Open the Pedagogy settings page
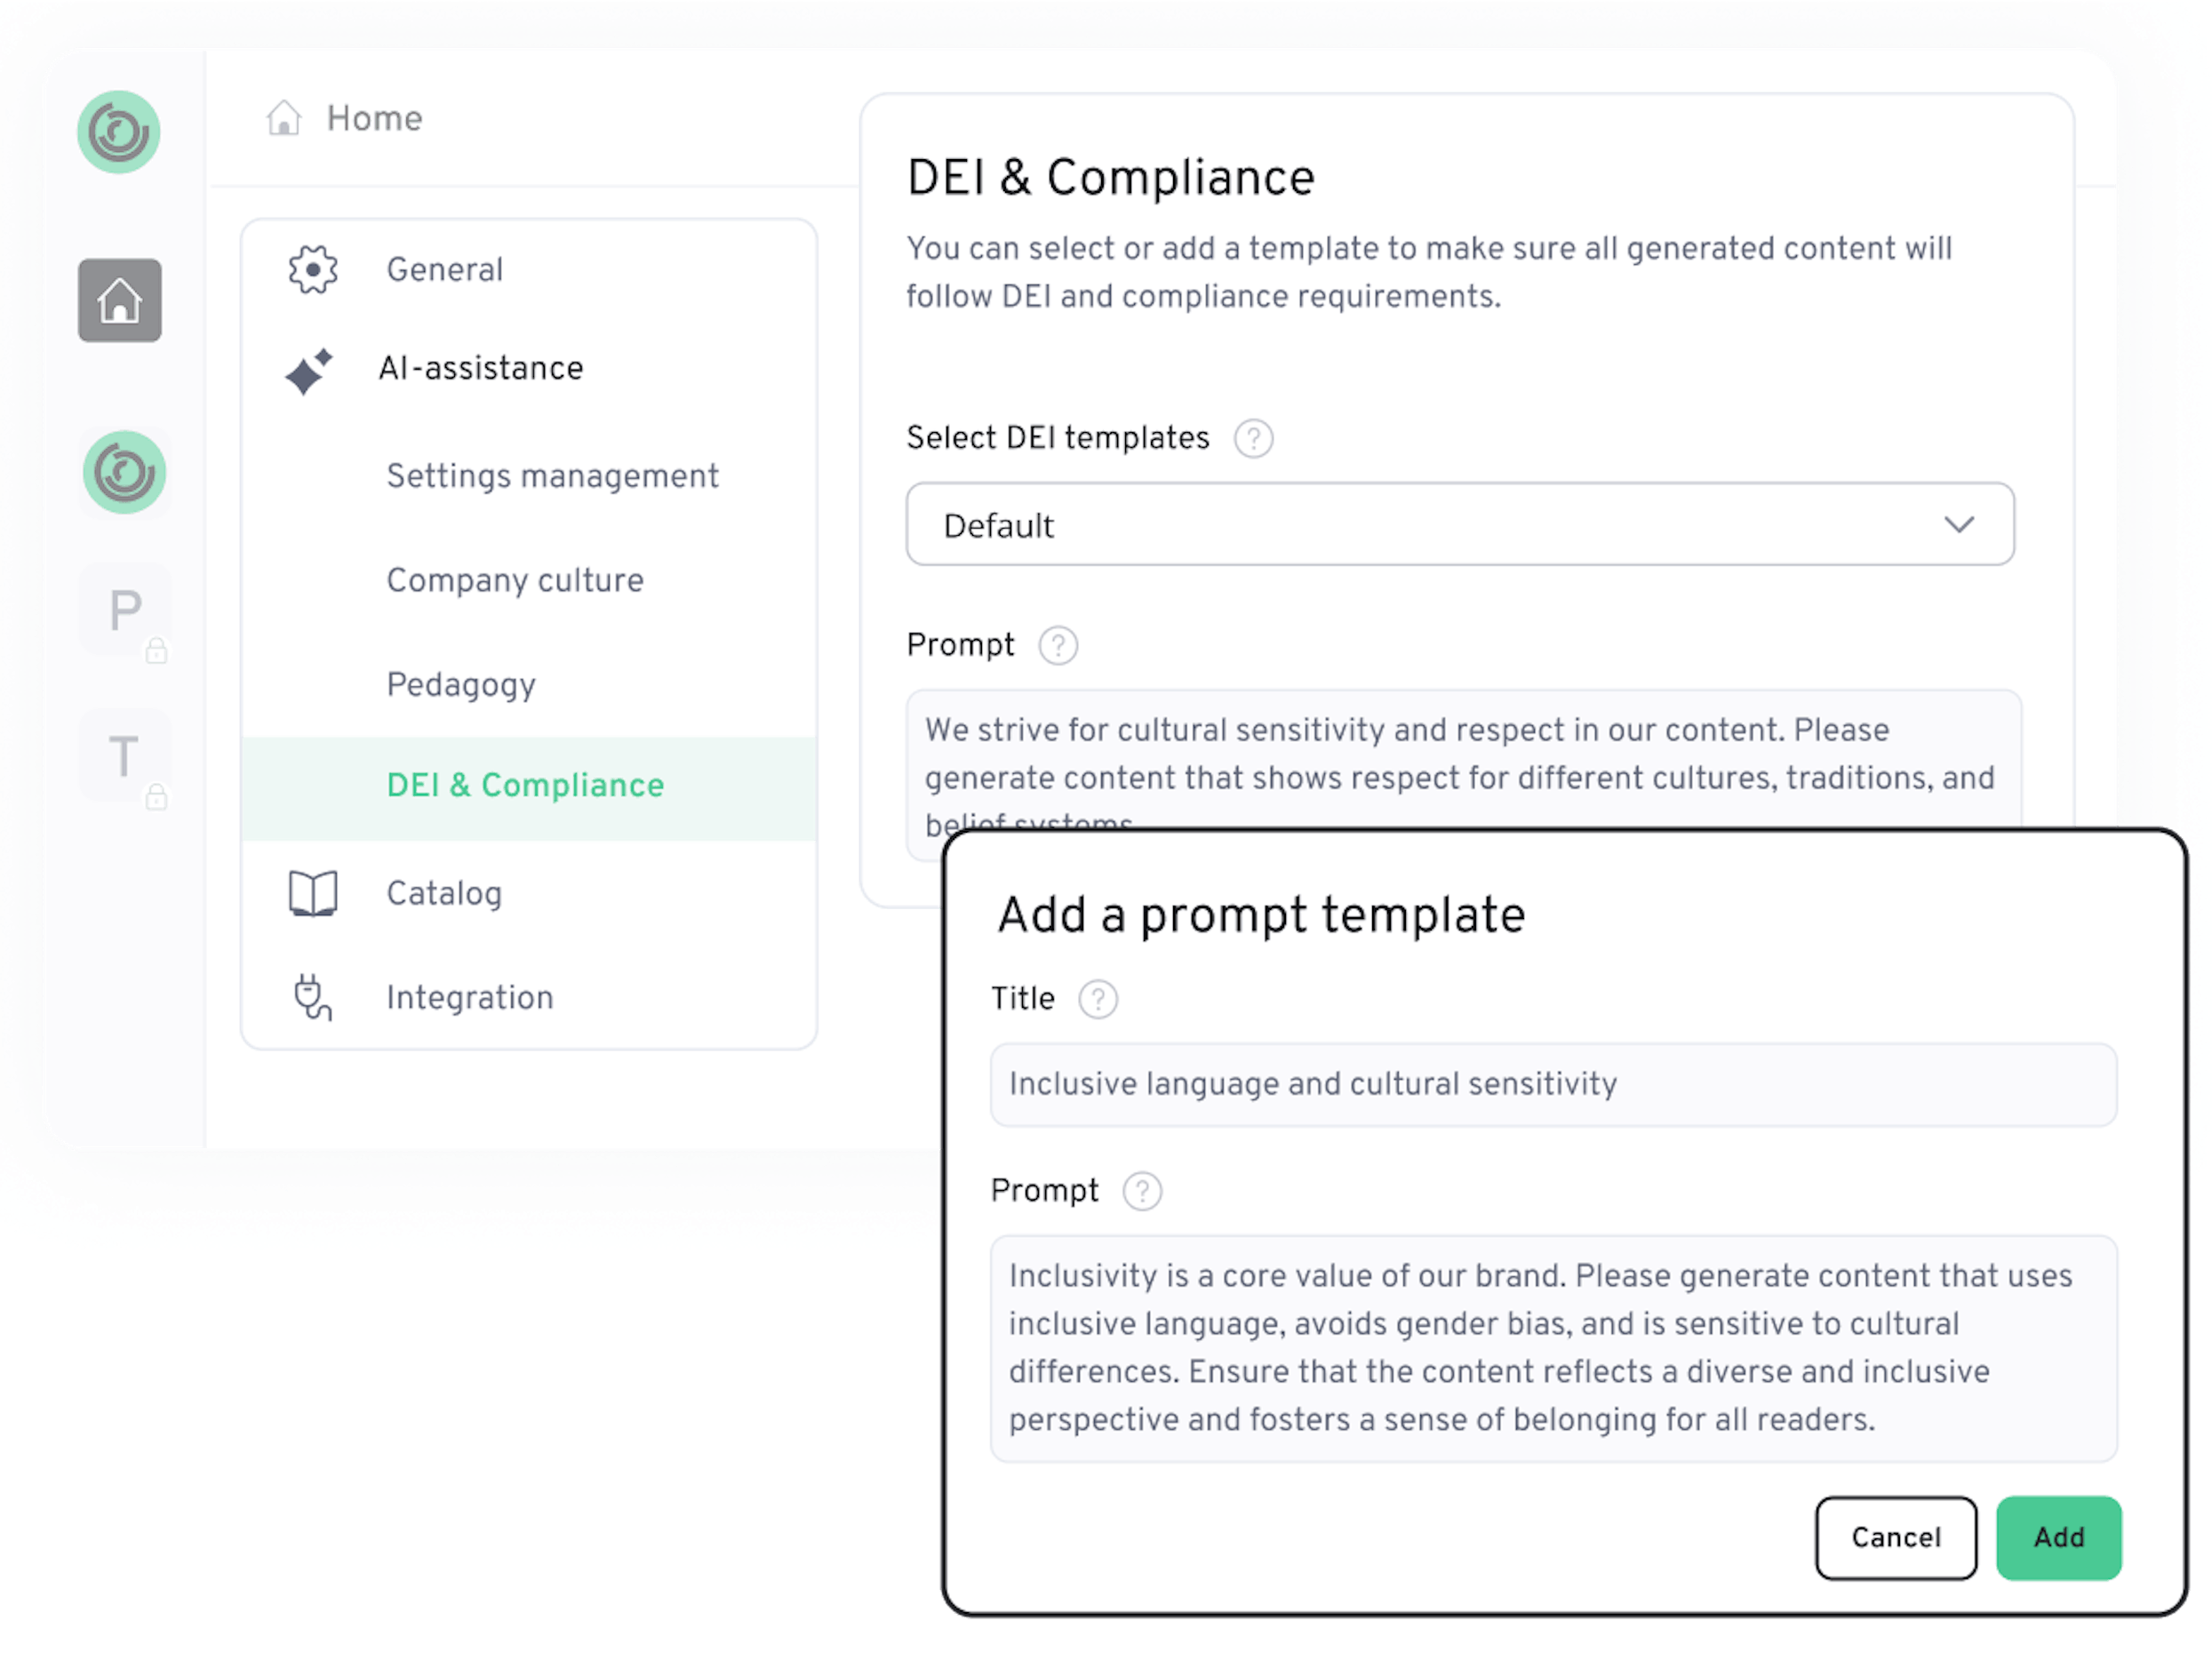This screenshot has height=1661, width=2212. [461, 684]
